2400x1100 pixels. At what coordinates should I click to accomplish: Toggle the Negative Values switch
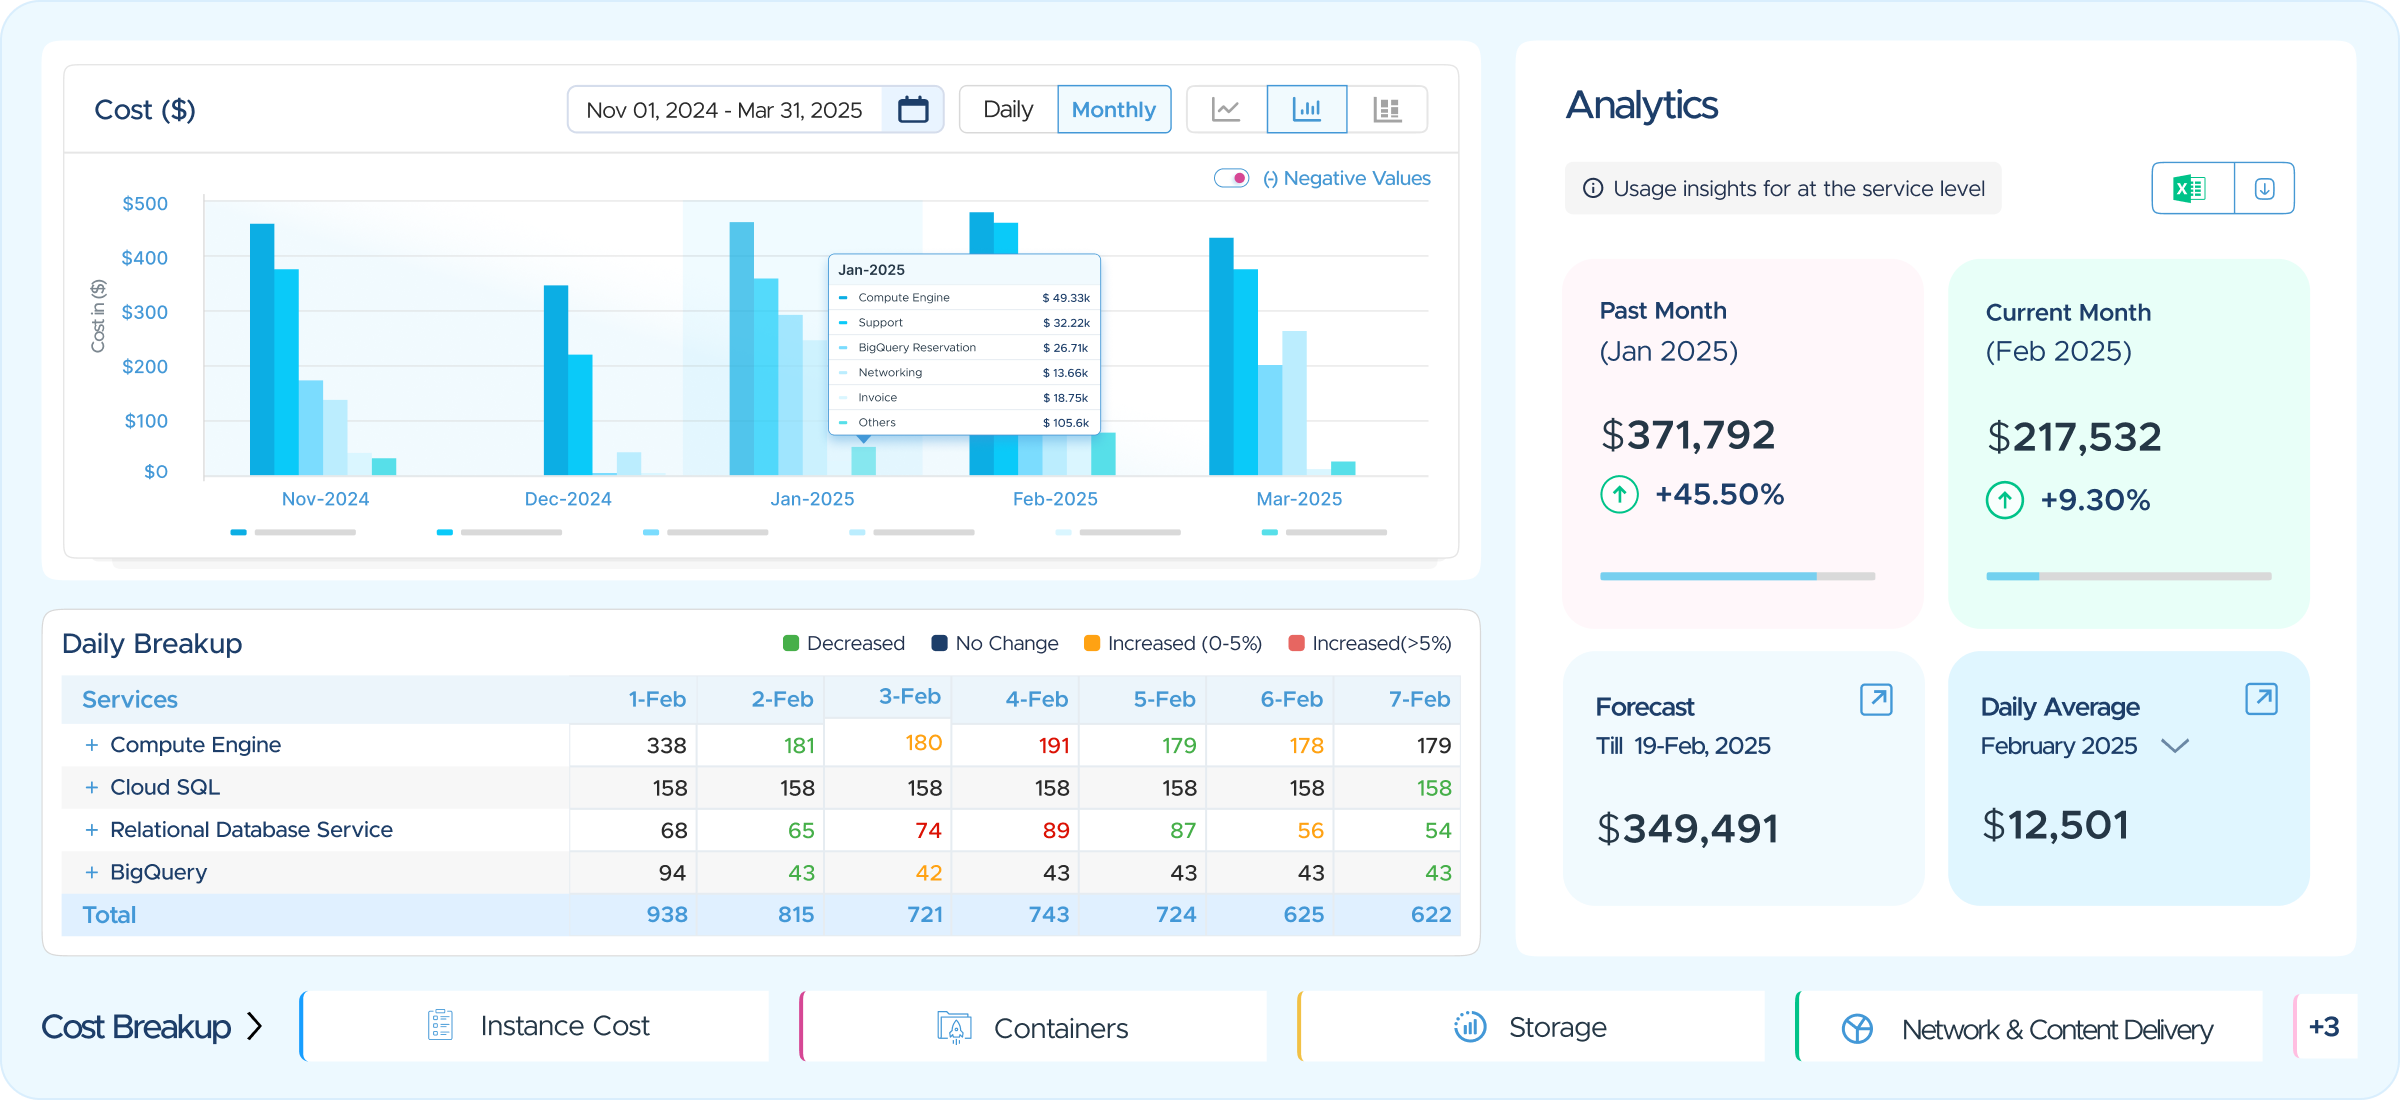pyautogui.click(x=1231, y=178)
